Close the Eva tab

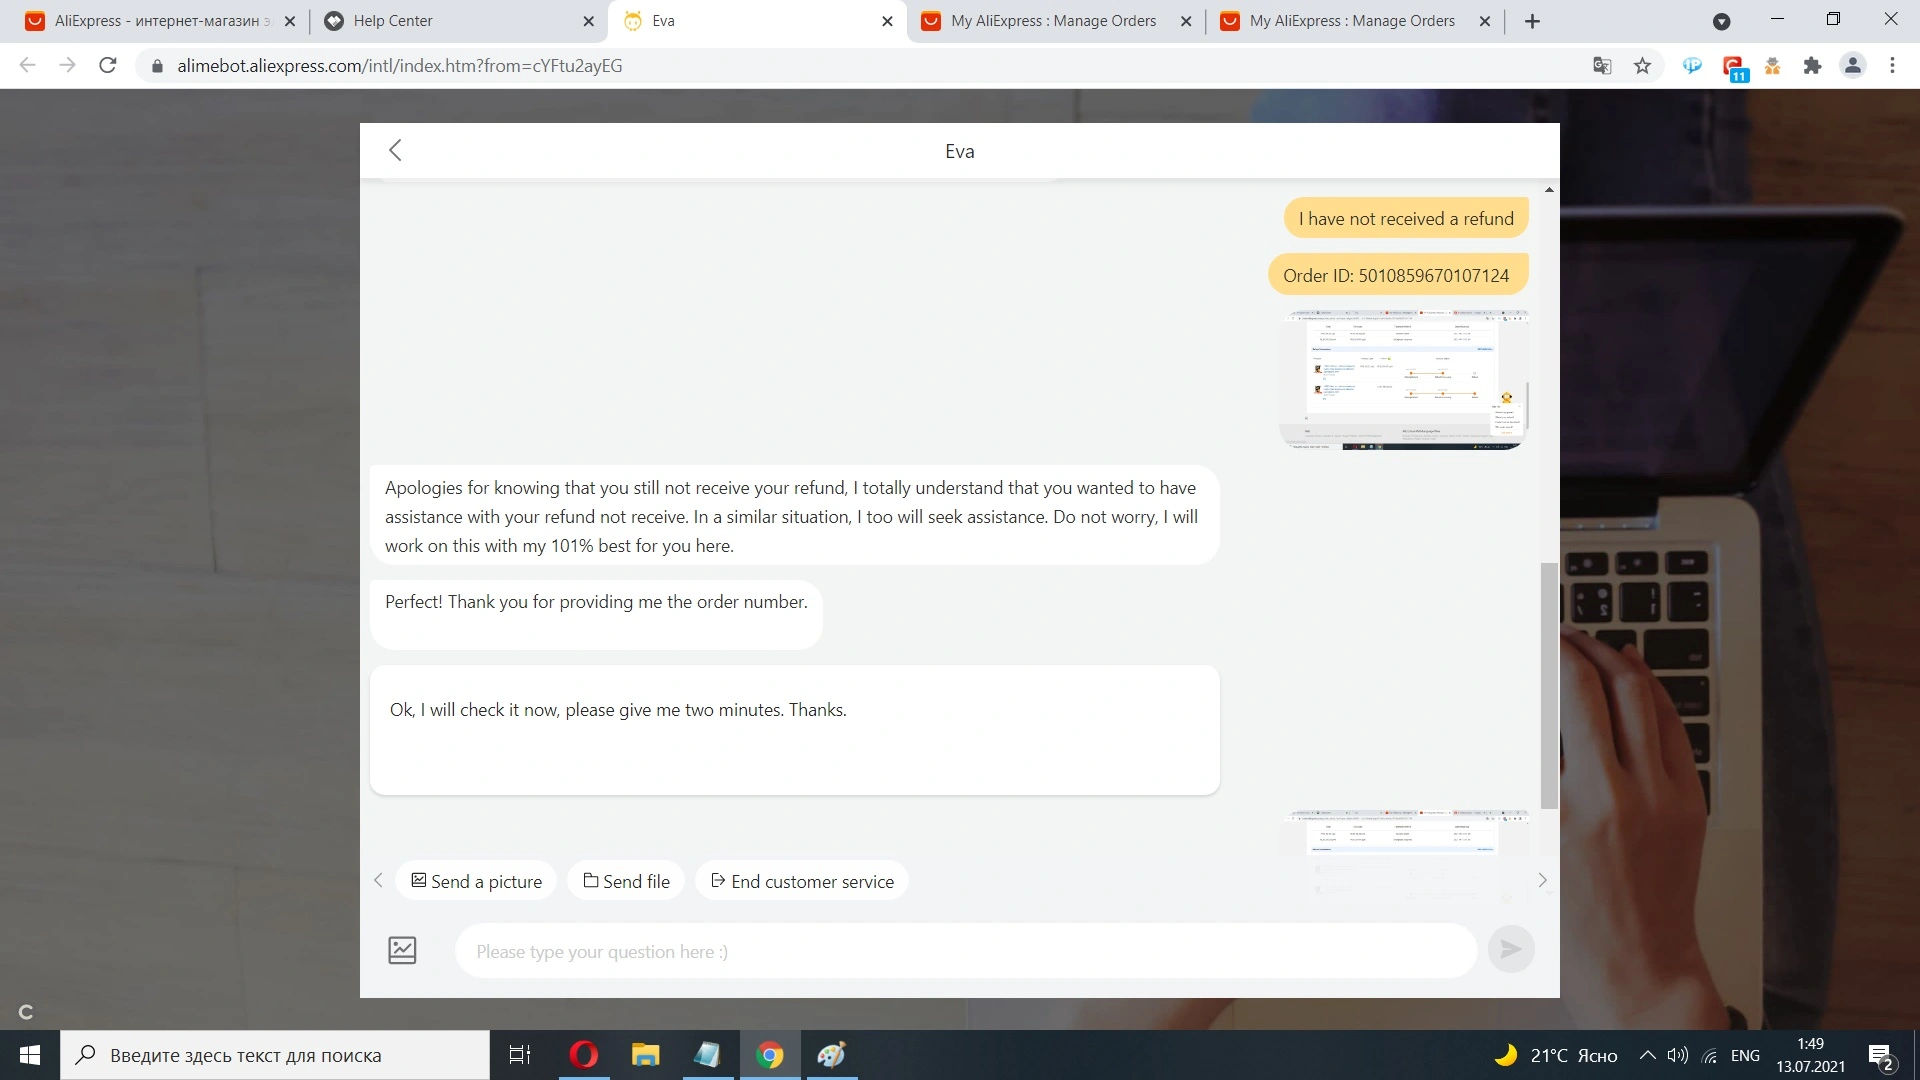887,21
